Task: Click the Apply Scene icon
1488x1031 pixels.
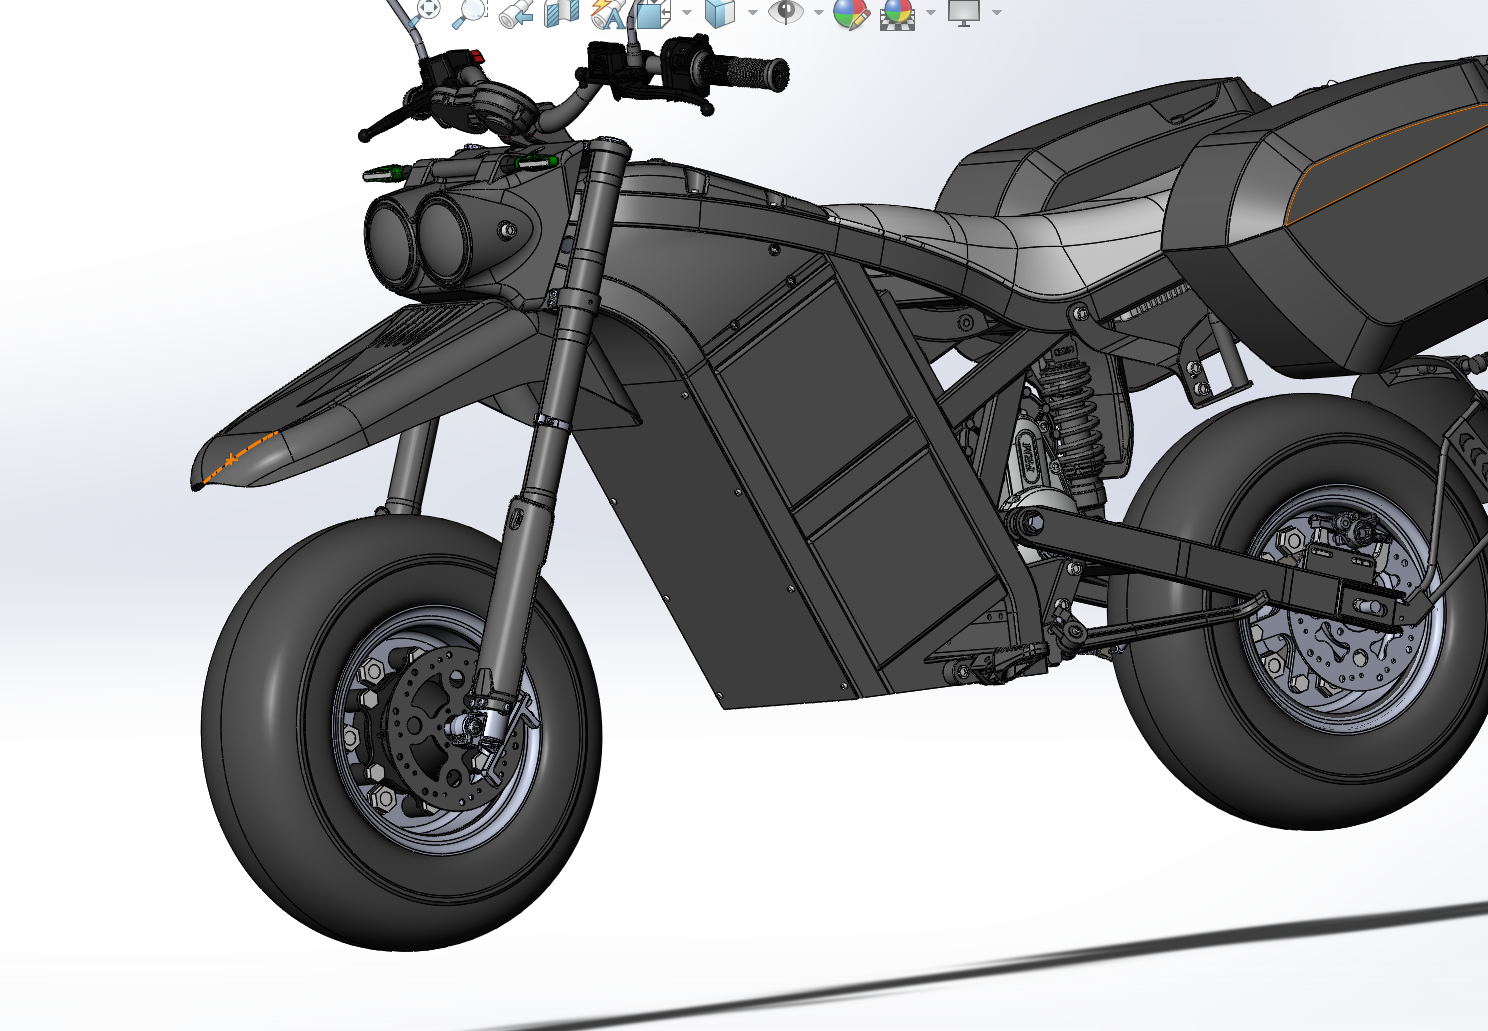Action: [x=897, y=13]
